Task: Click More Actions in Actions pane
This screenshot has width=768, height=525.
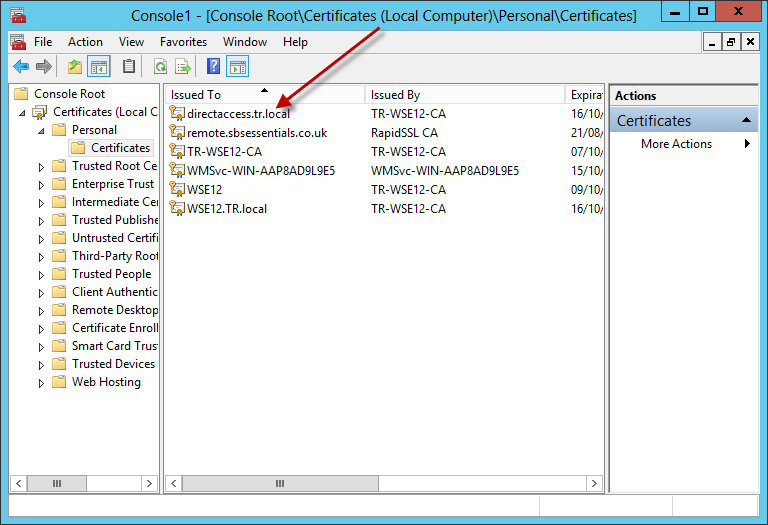Action: (x=676, y=144)
